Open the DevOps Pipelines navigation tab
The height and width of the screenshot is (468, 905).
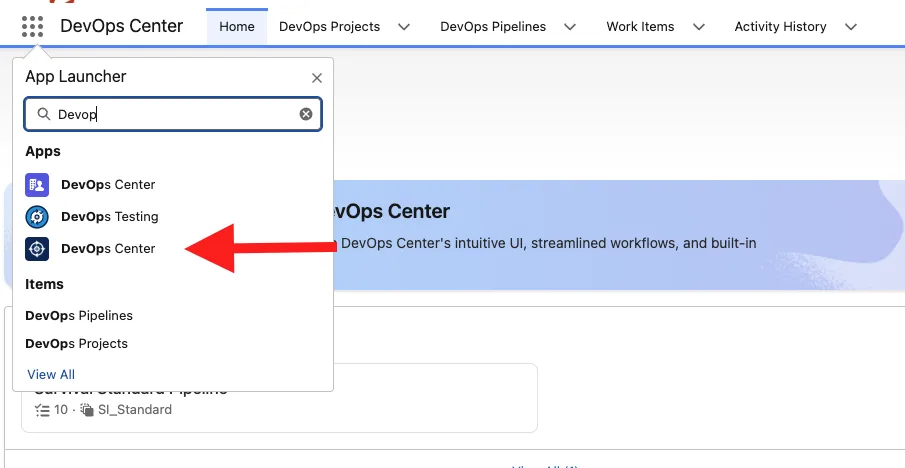(493, 27)
